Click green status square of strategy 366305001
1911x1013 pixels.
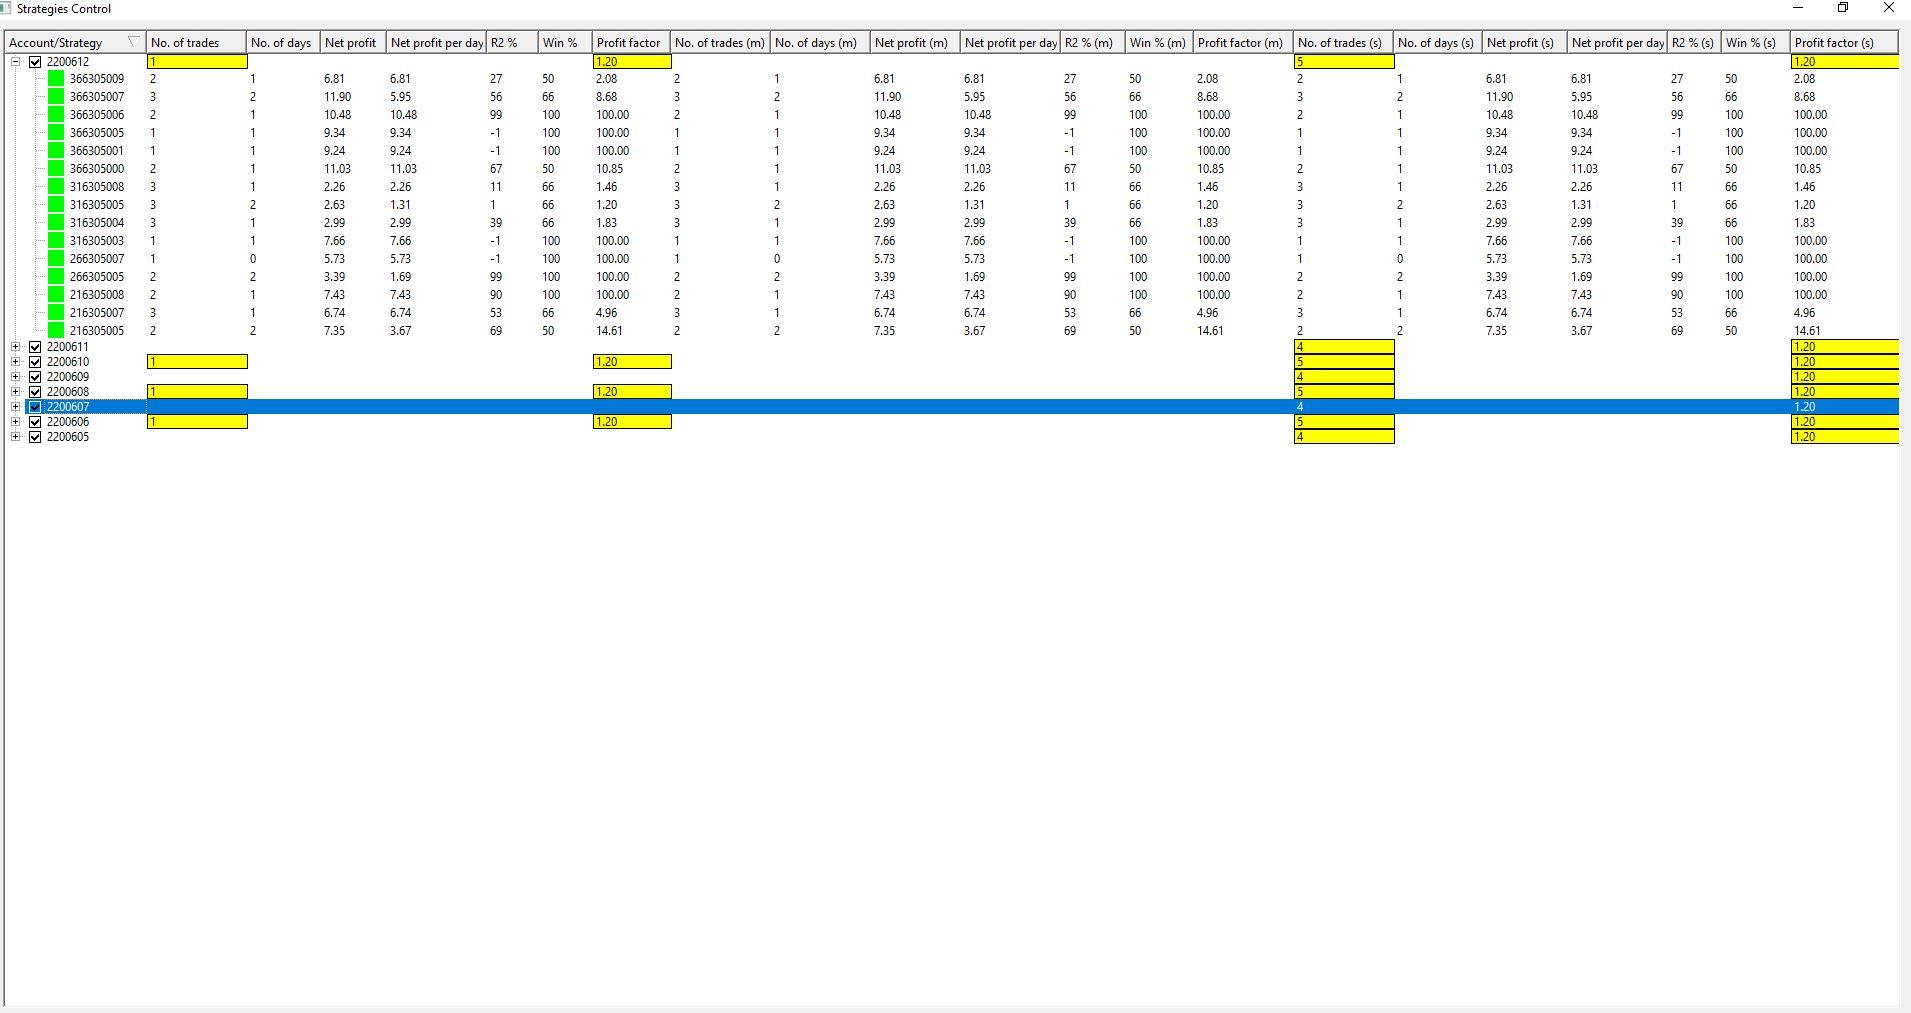click(56, 151)
